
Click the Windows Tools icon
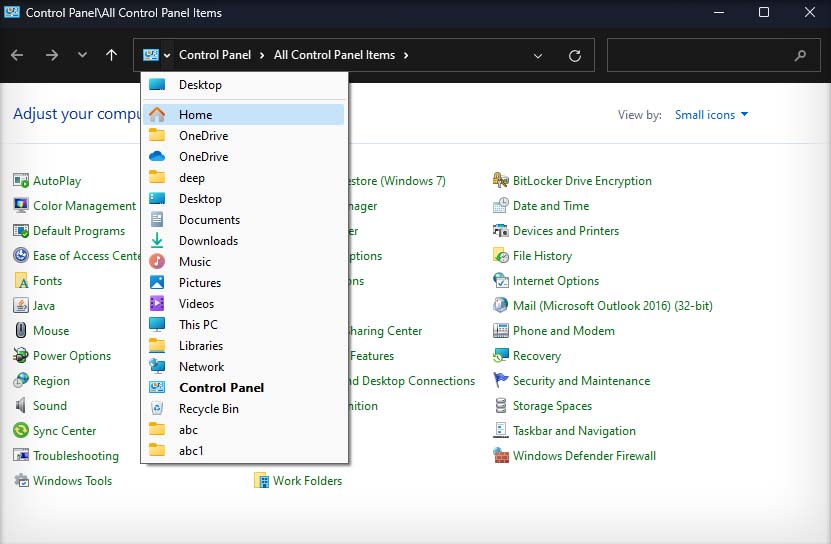(x=21, y=480)
